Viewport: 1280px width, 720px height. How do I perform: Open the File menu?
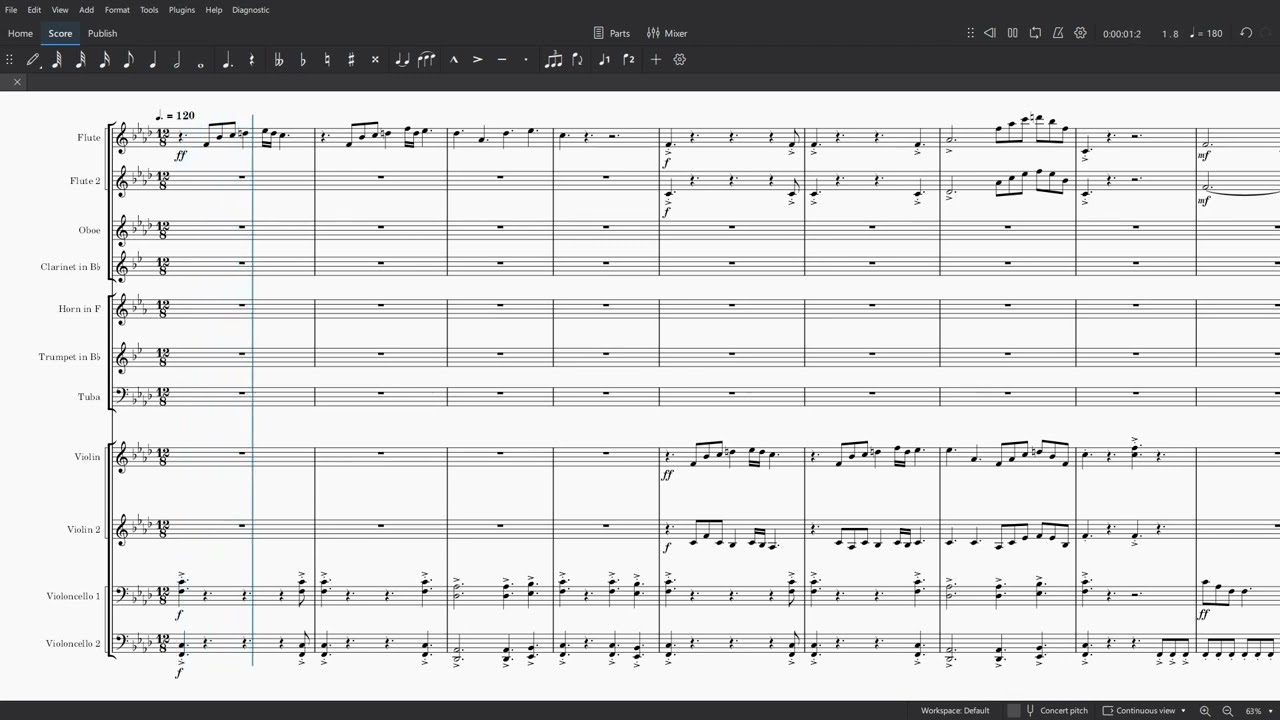tap(11, 10)
